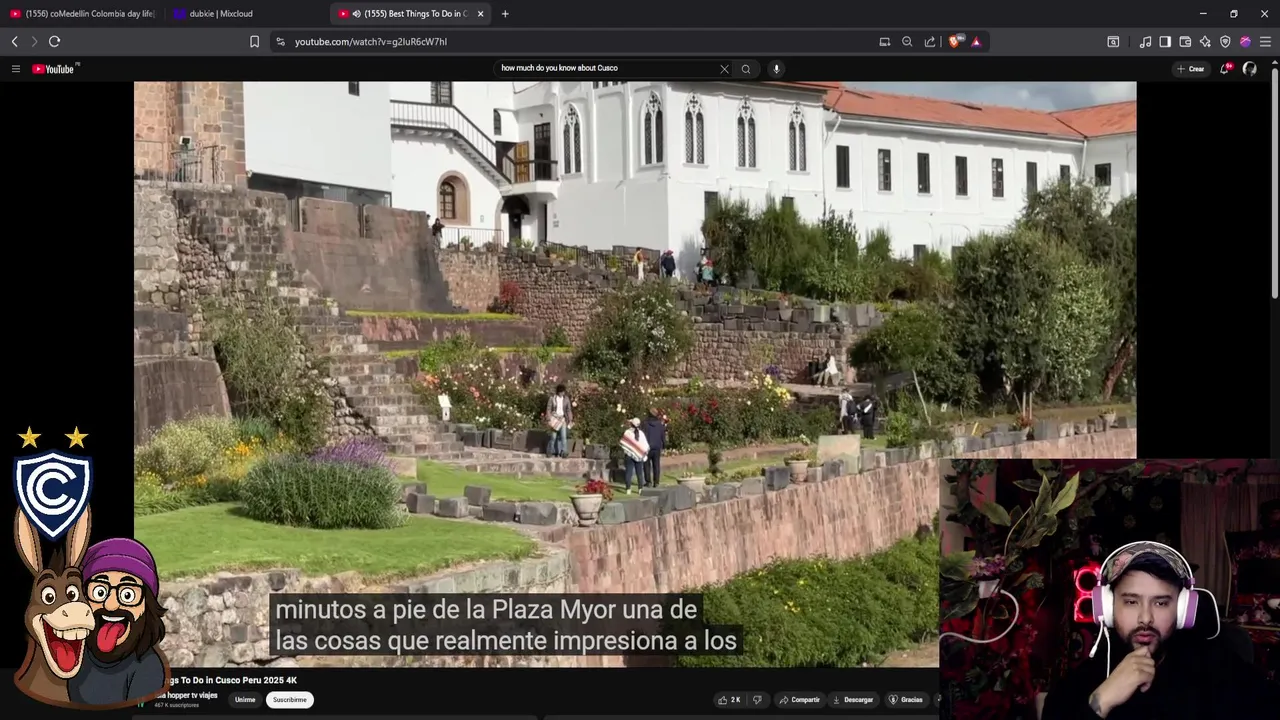The height and width of the screenshot is (720, 1280).
Task: Share this page from address bar
Action: coord(930,42)
